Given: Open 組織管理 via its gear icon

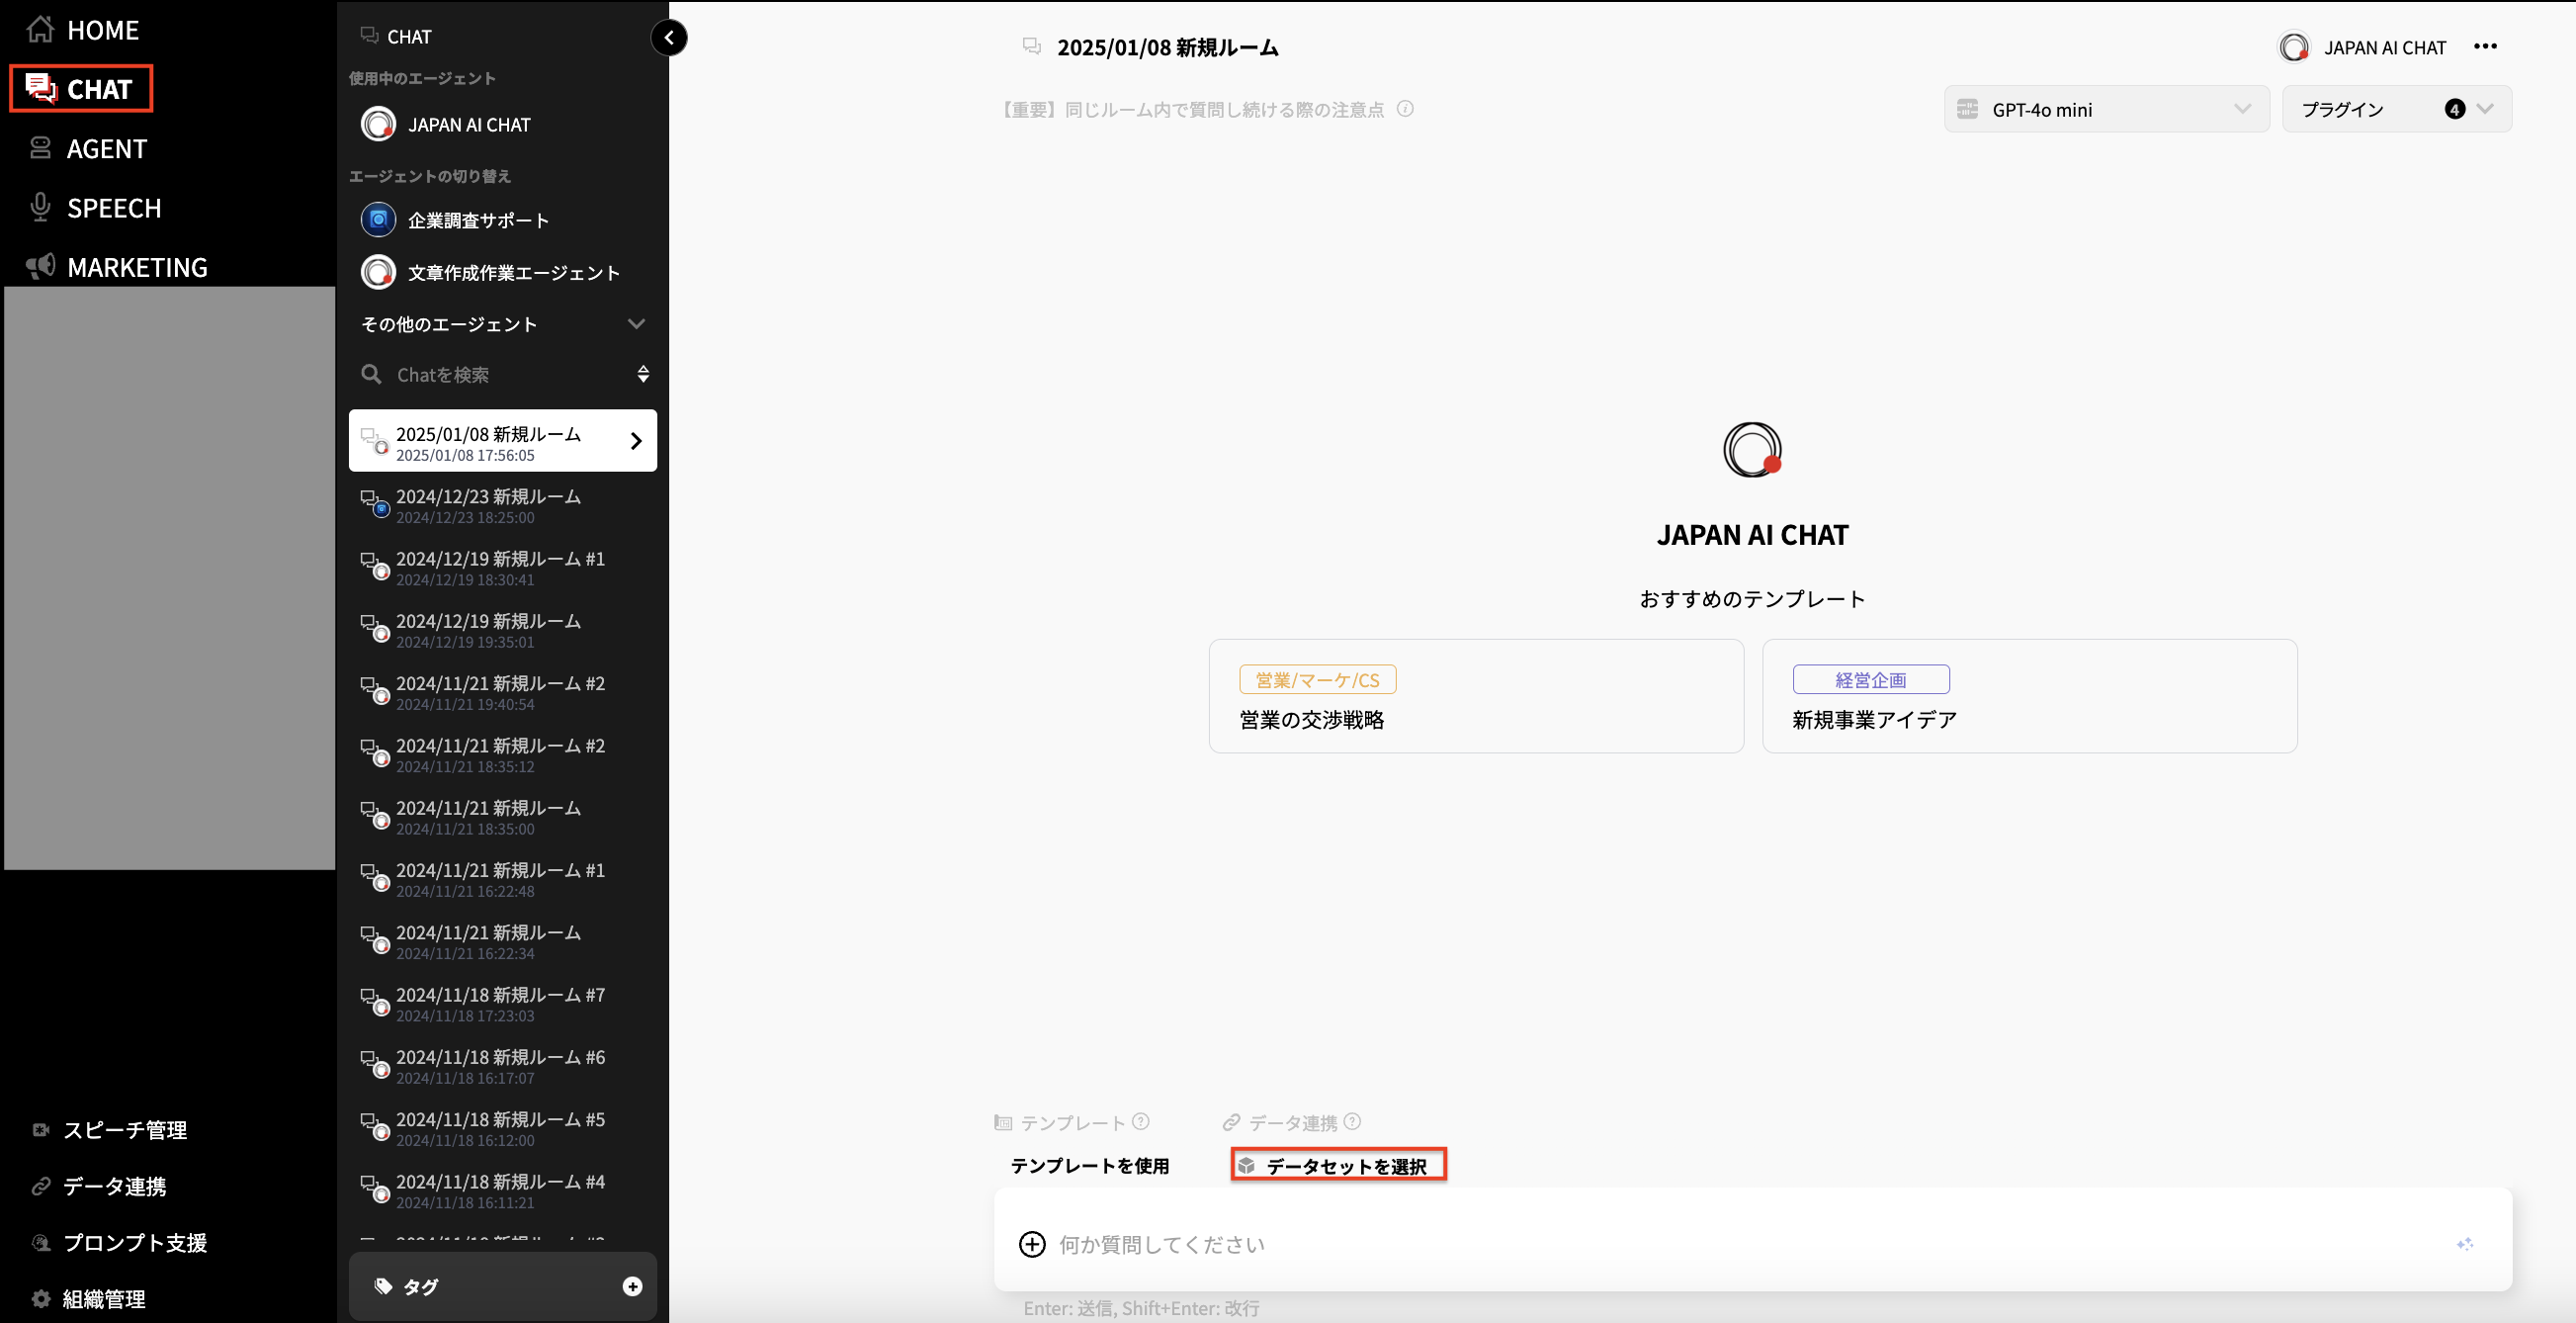Looking at the screenshot, I should [40, 1298].
